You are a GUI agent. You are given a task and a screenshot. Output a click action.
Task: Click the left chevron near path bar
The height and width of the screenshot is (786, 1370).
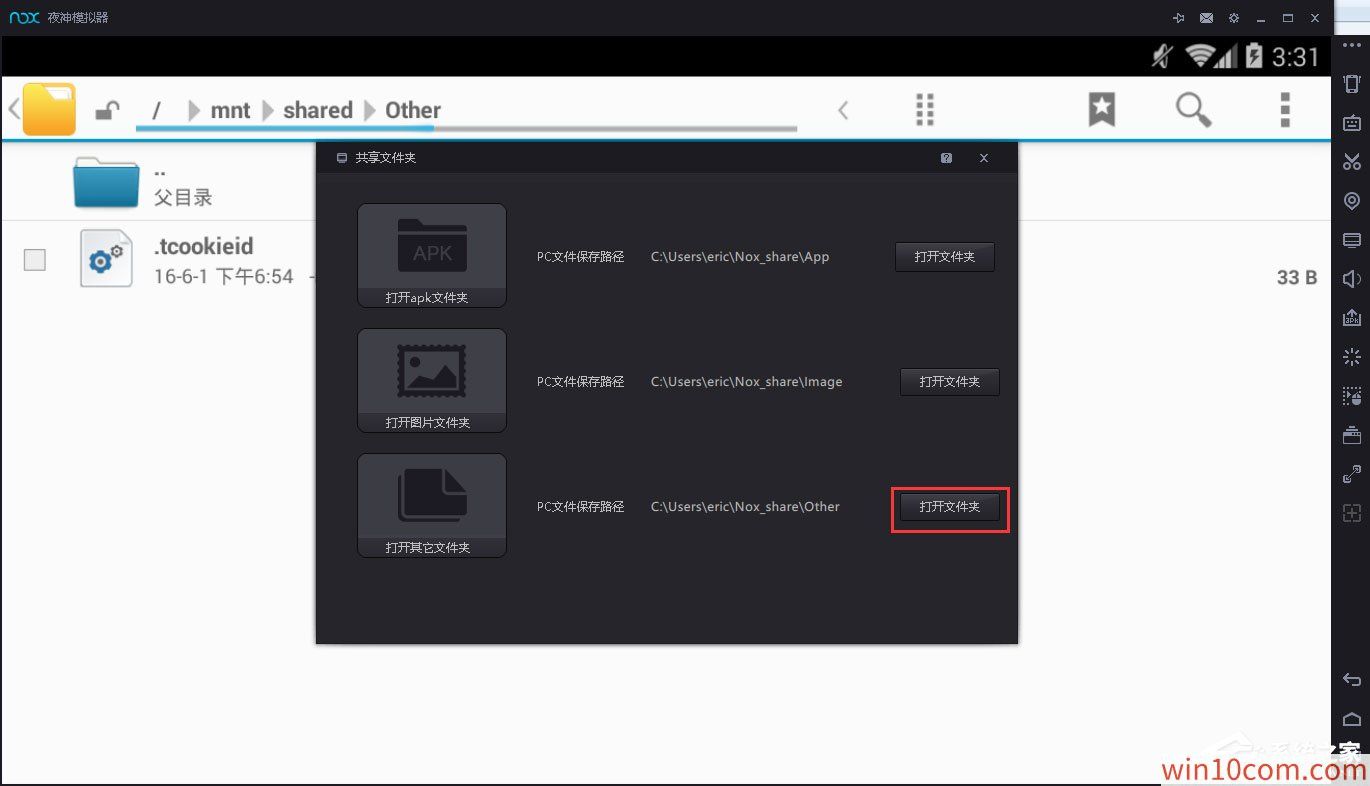click(x=843, y=110)
